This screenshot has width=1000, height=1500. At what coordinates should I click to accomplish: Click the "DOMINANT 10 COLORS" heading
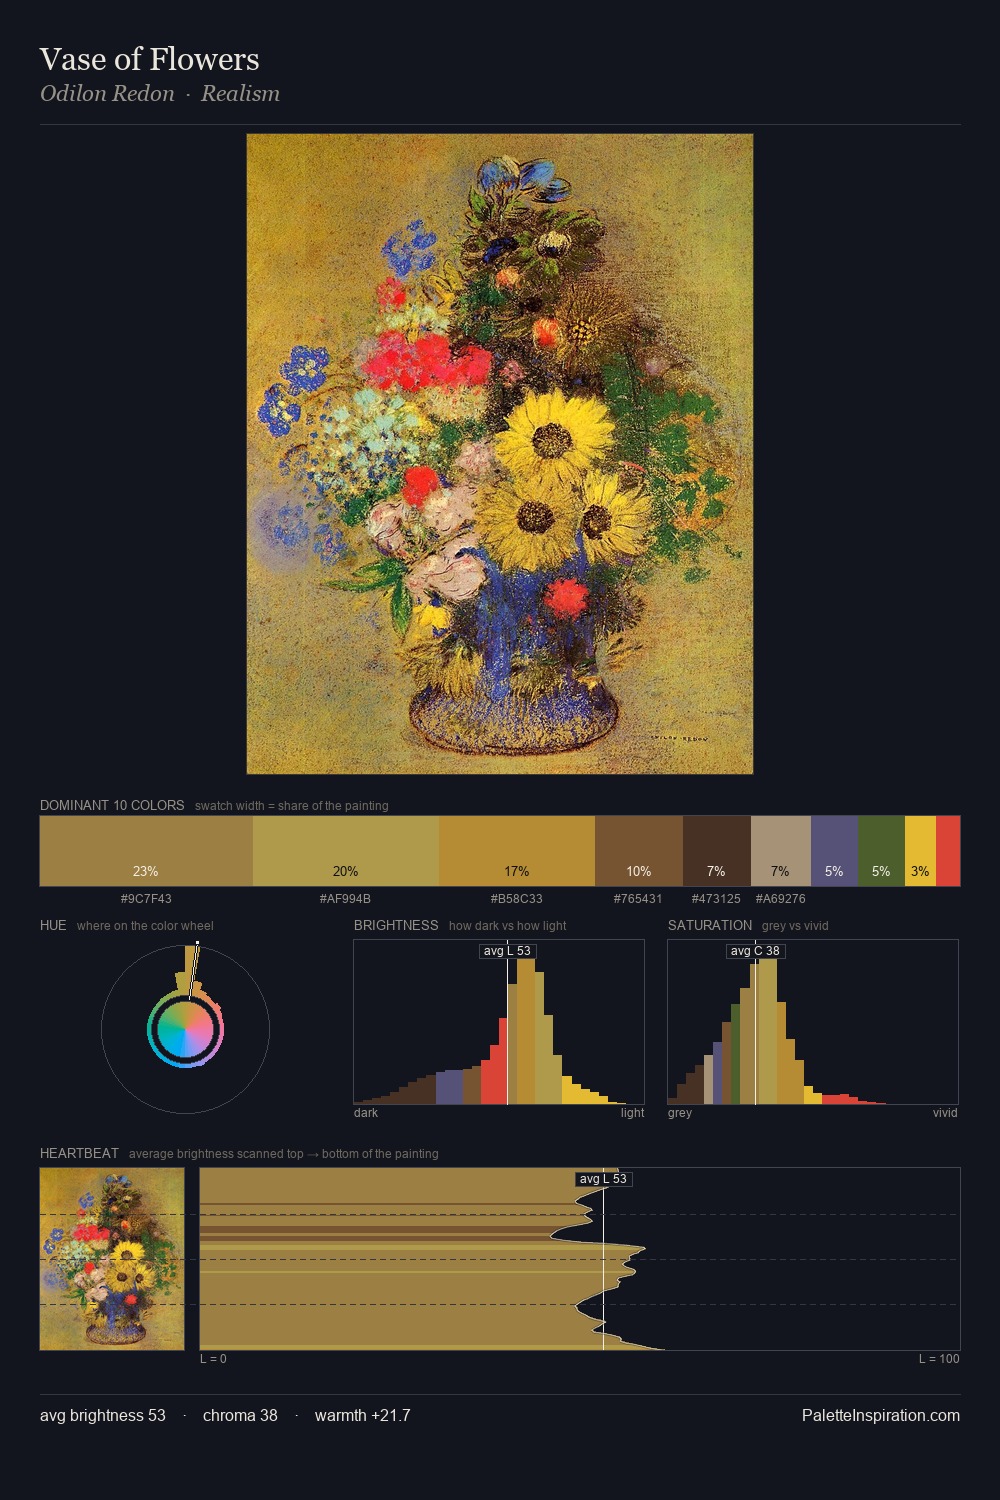pos(112,805)
